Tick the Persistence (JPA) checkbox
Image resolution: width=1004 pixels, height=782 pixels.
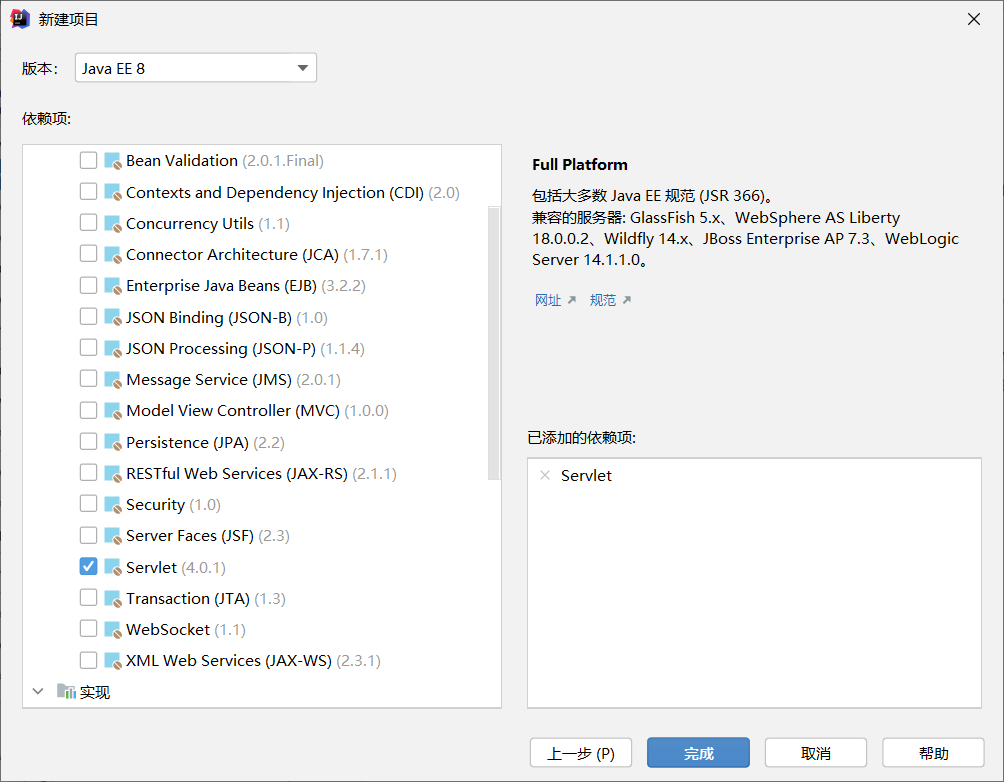[88, 441]
